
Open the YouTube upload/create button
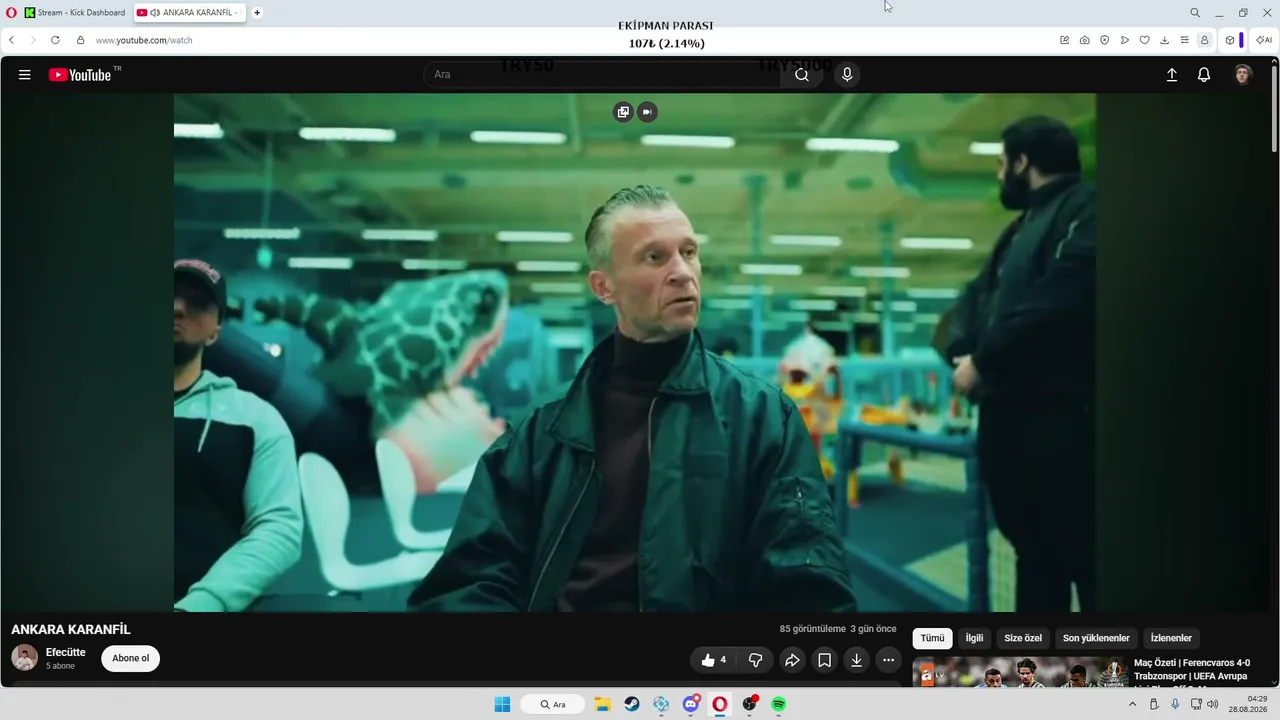[1172, 75]
